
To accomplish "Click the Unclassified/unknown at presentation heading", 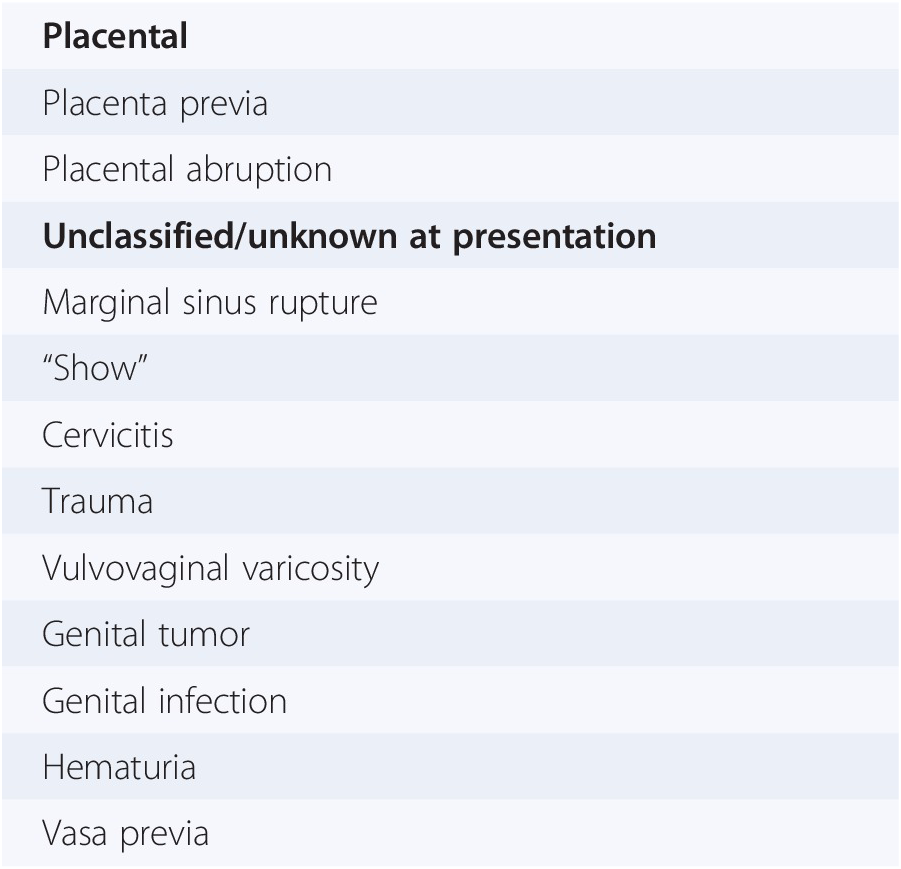I will 349,236.
